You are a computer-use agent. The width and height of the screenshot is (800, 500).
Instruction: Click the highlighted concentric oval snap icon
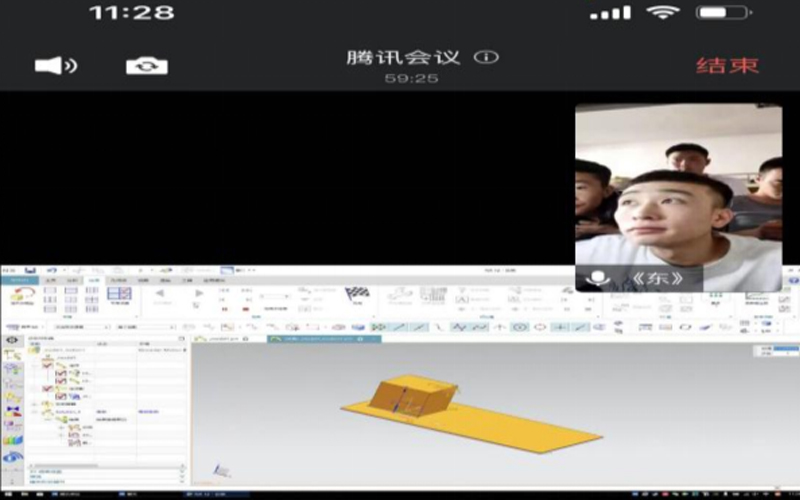coord(520,327)
